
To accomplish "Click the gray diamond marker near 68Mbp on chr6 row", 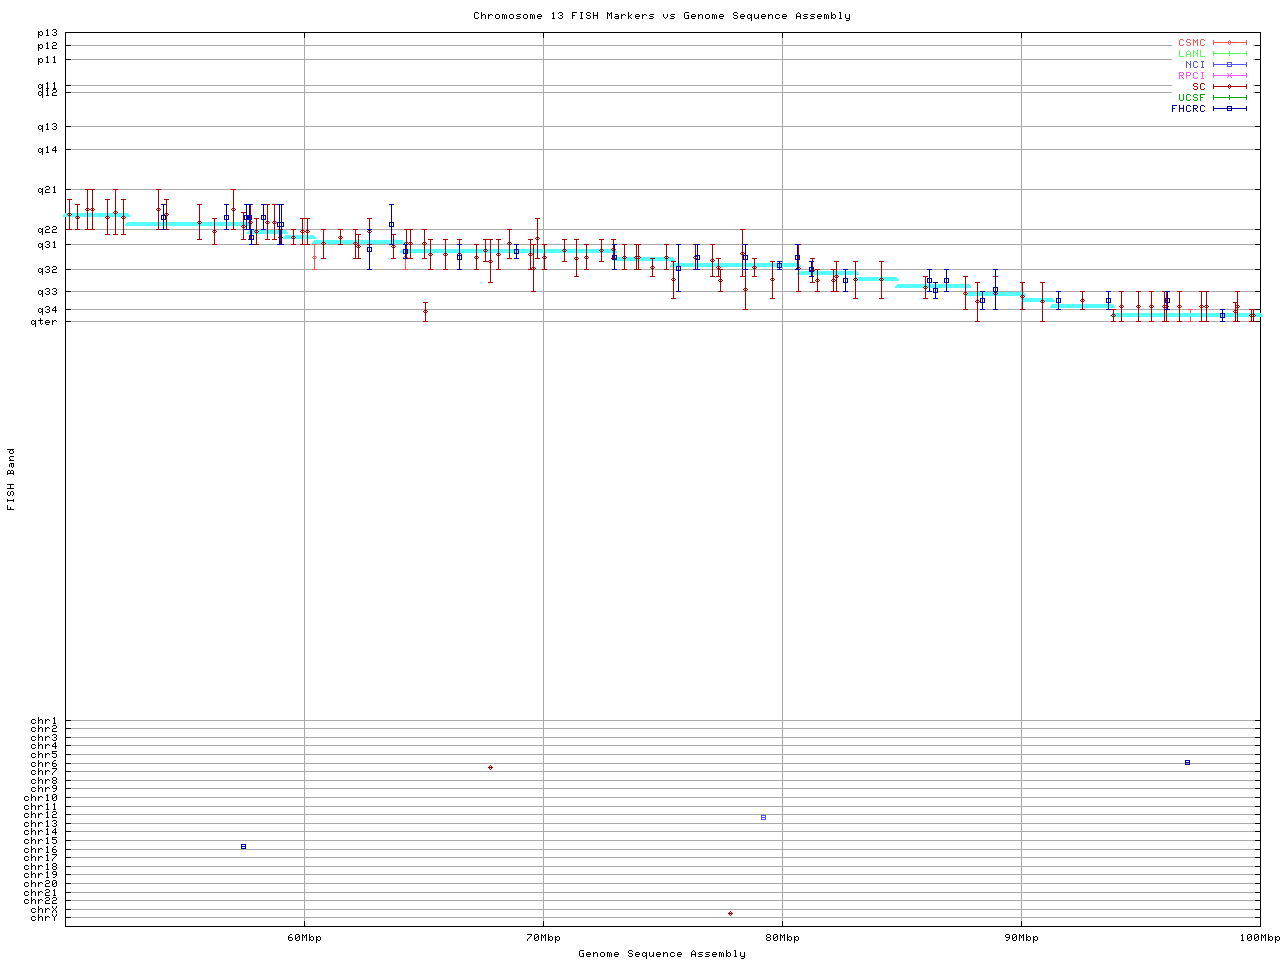I will 490,767.
